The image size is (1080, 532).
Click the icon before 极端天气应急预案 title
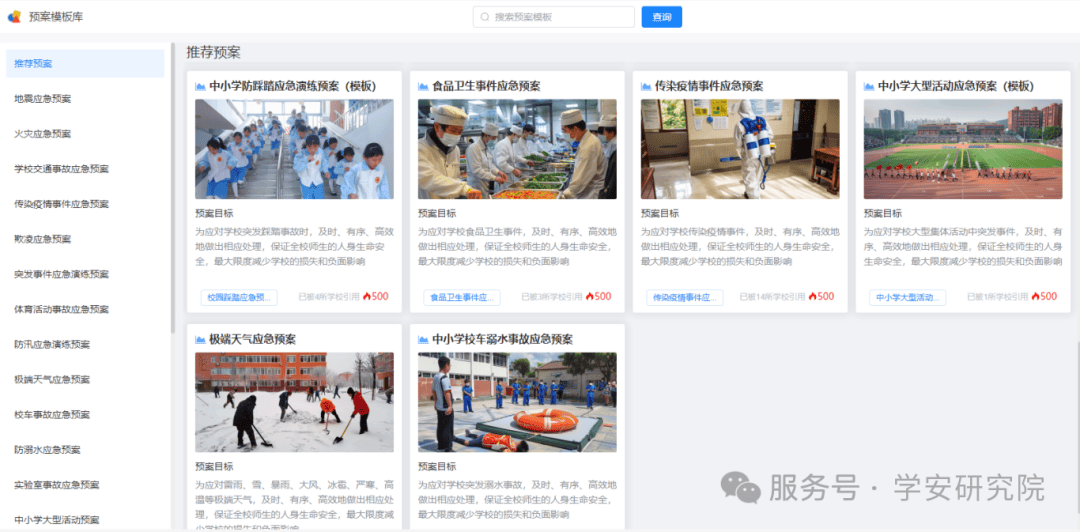[200, 339]
